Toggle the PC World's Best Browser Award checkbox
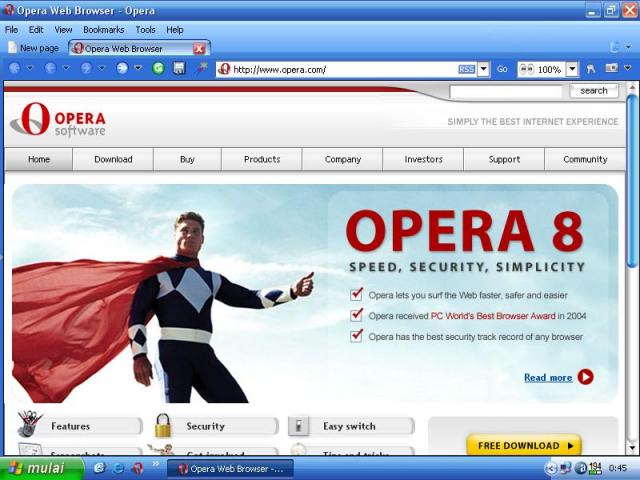 coord(356,315)
